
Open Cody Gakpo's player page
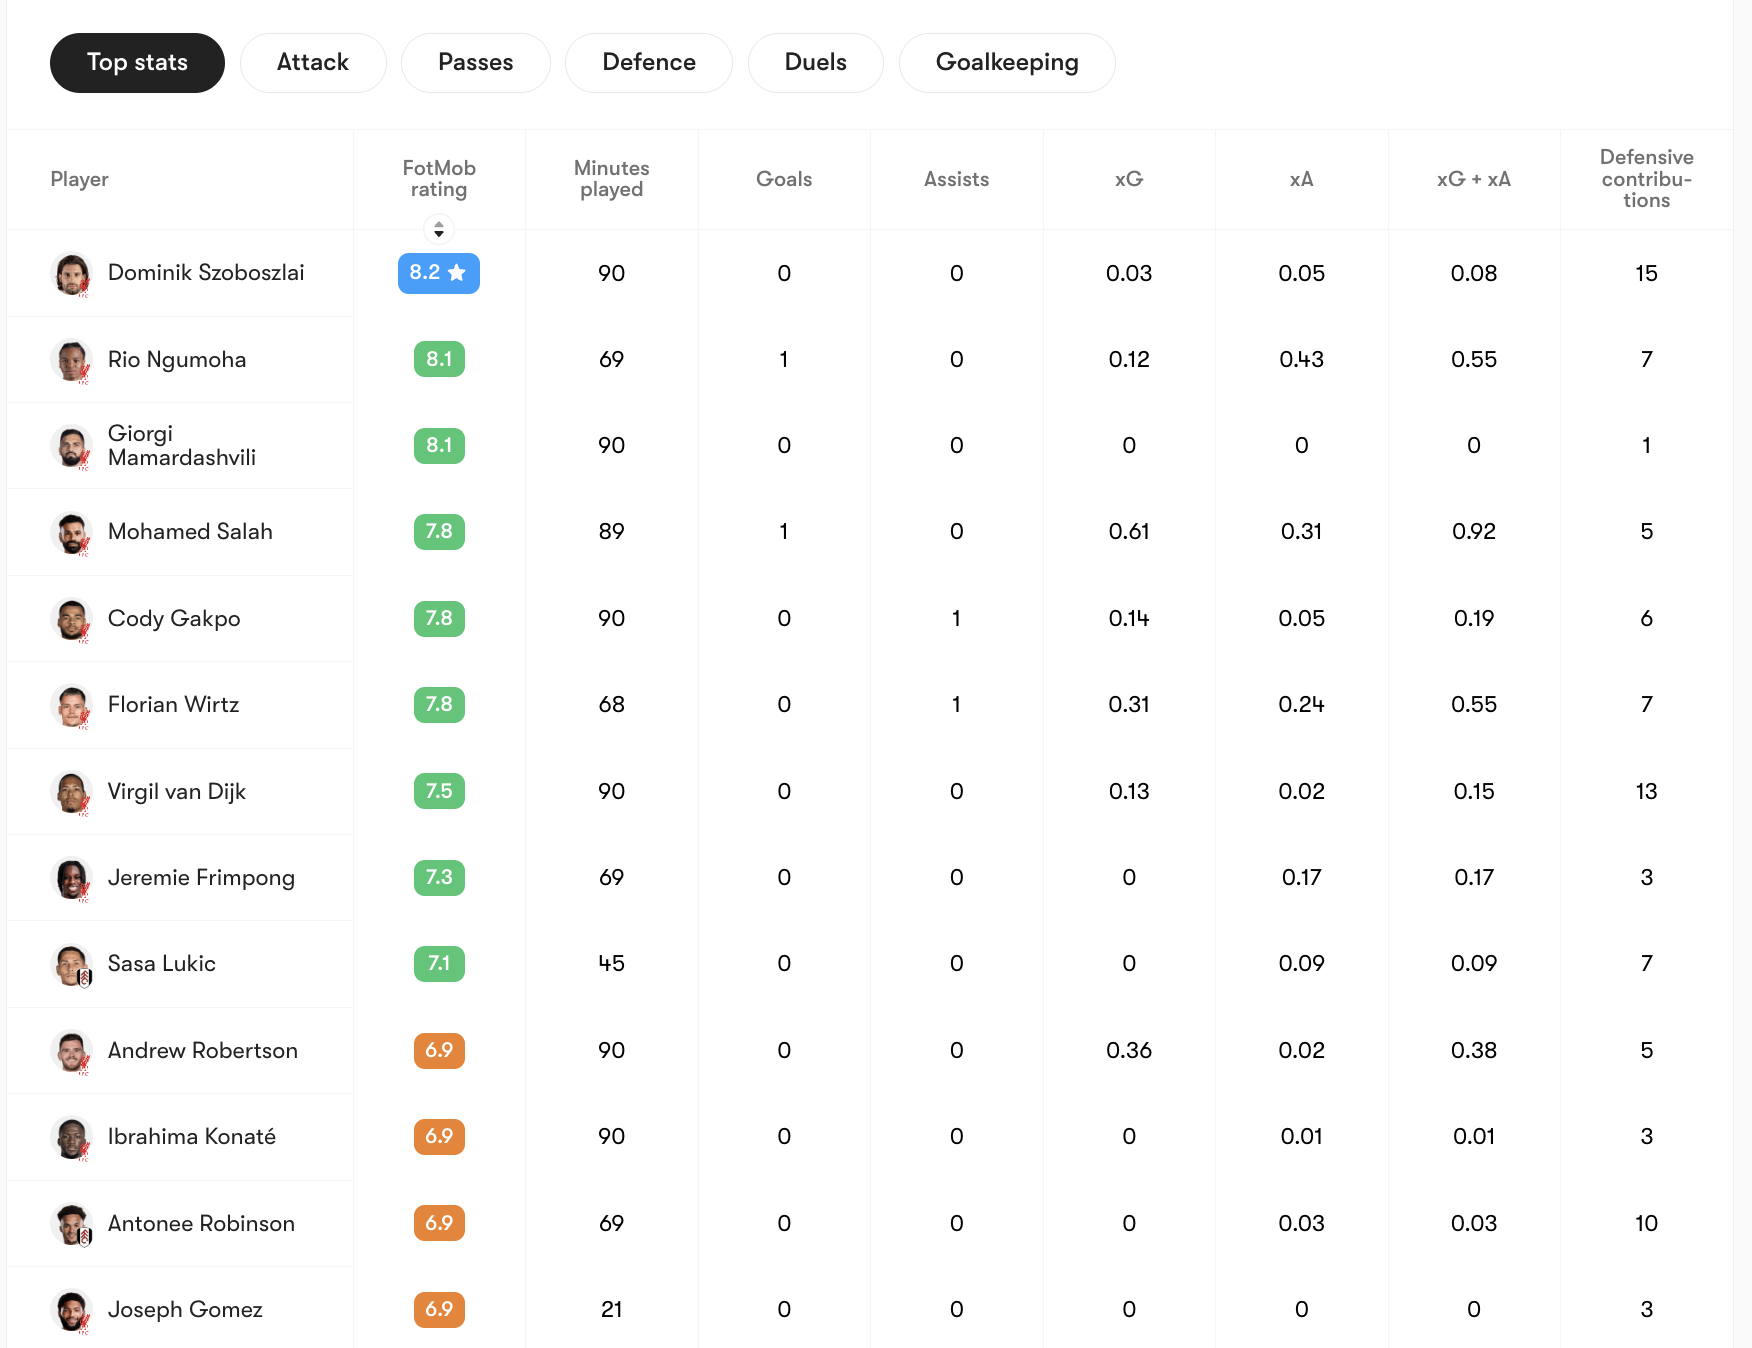(x=174, y=619)
